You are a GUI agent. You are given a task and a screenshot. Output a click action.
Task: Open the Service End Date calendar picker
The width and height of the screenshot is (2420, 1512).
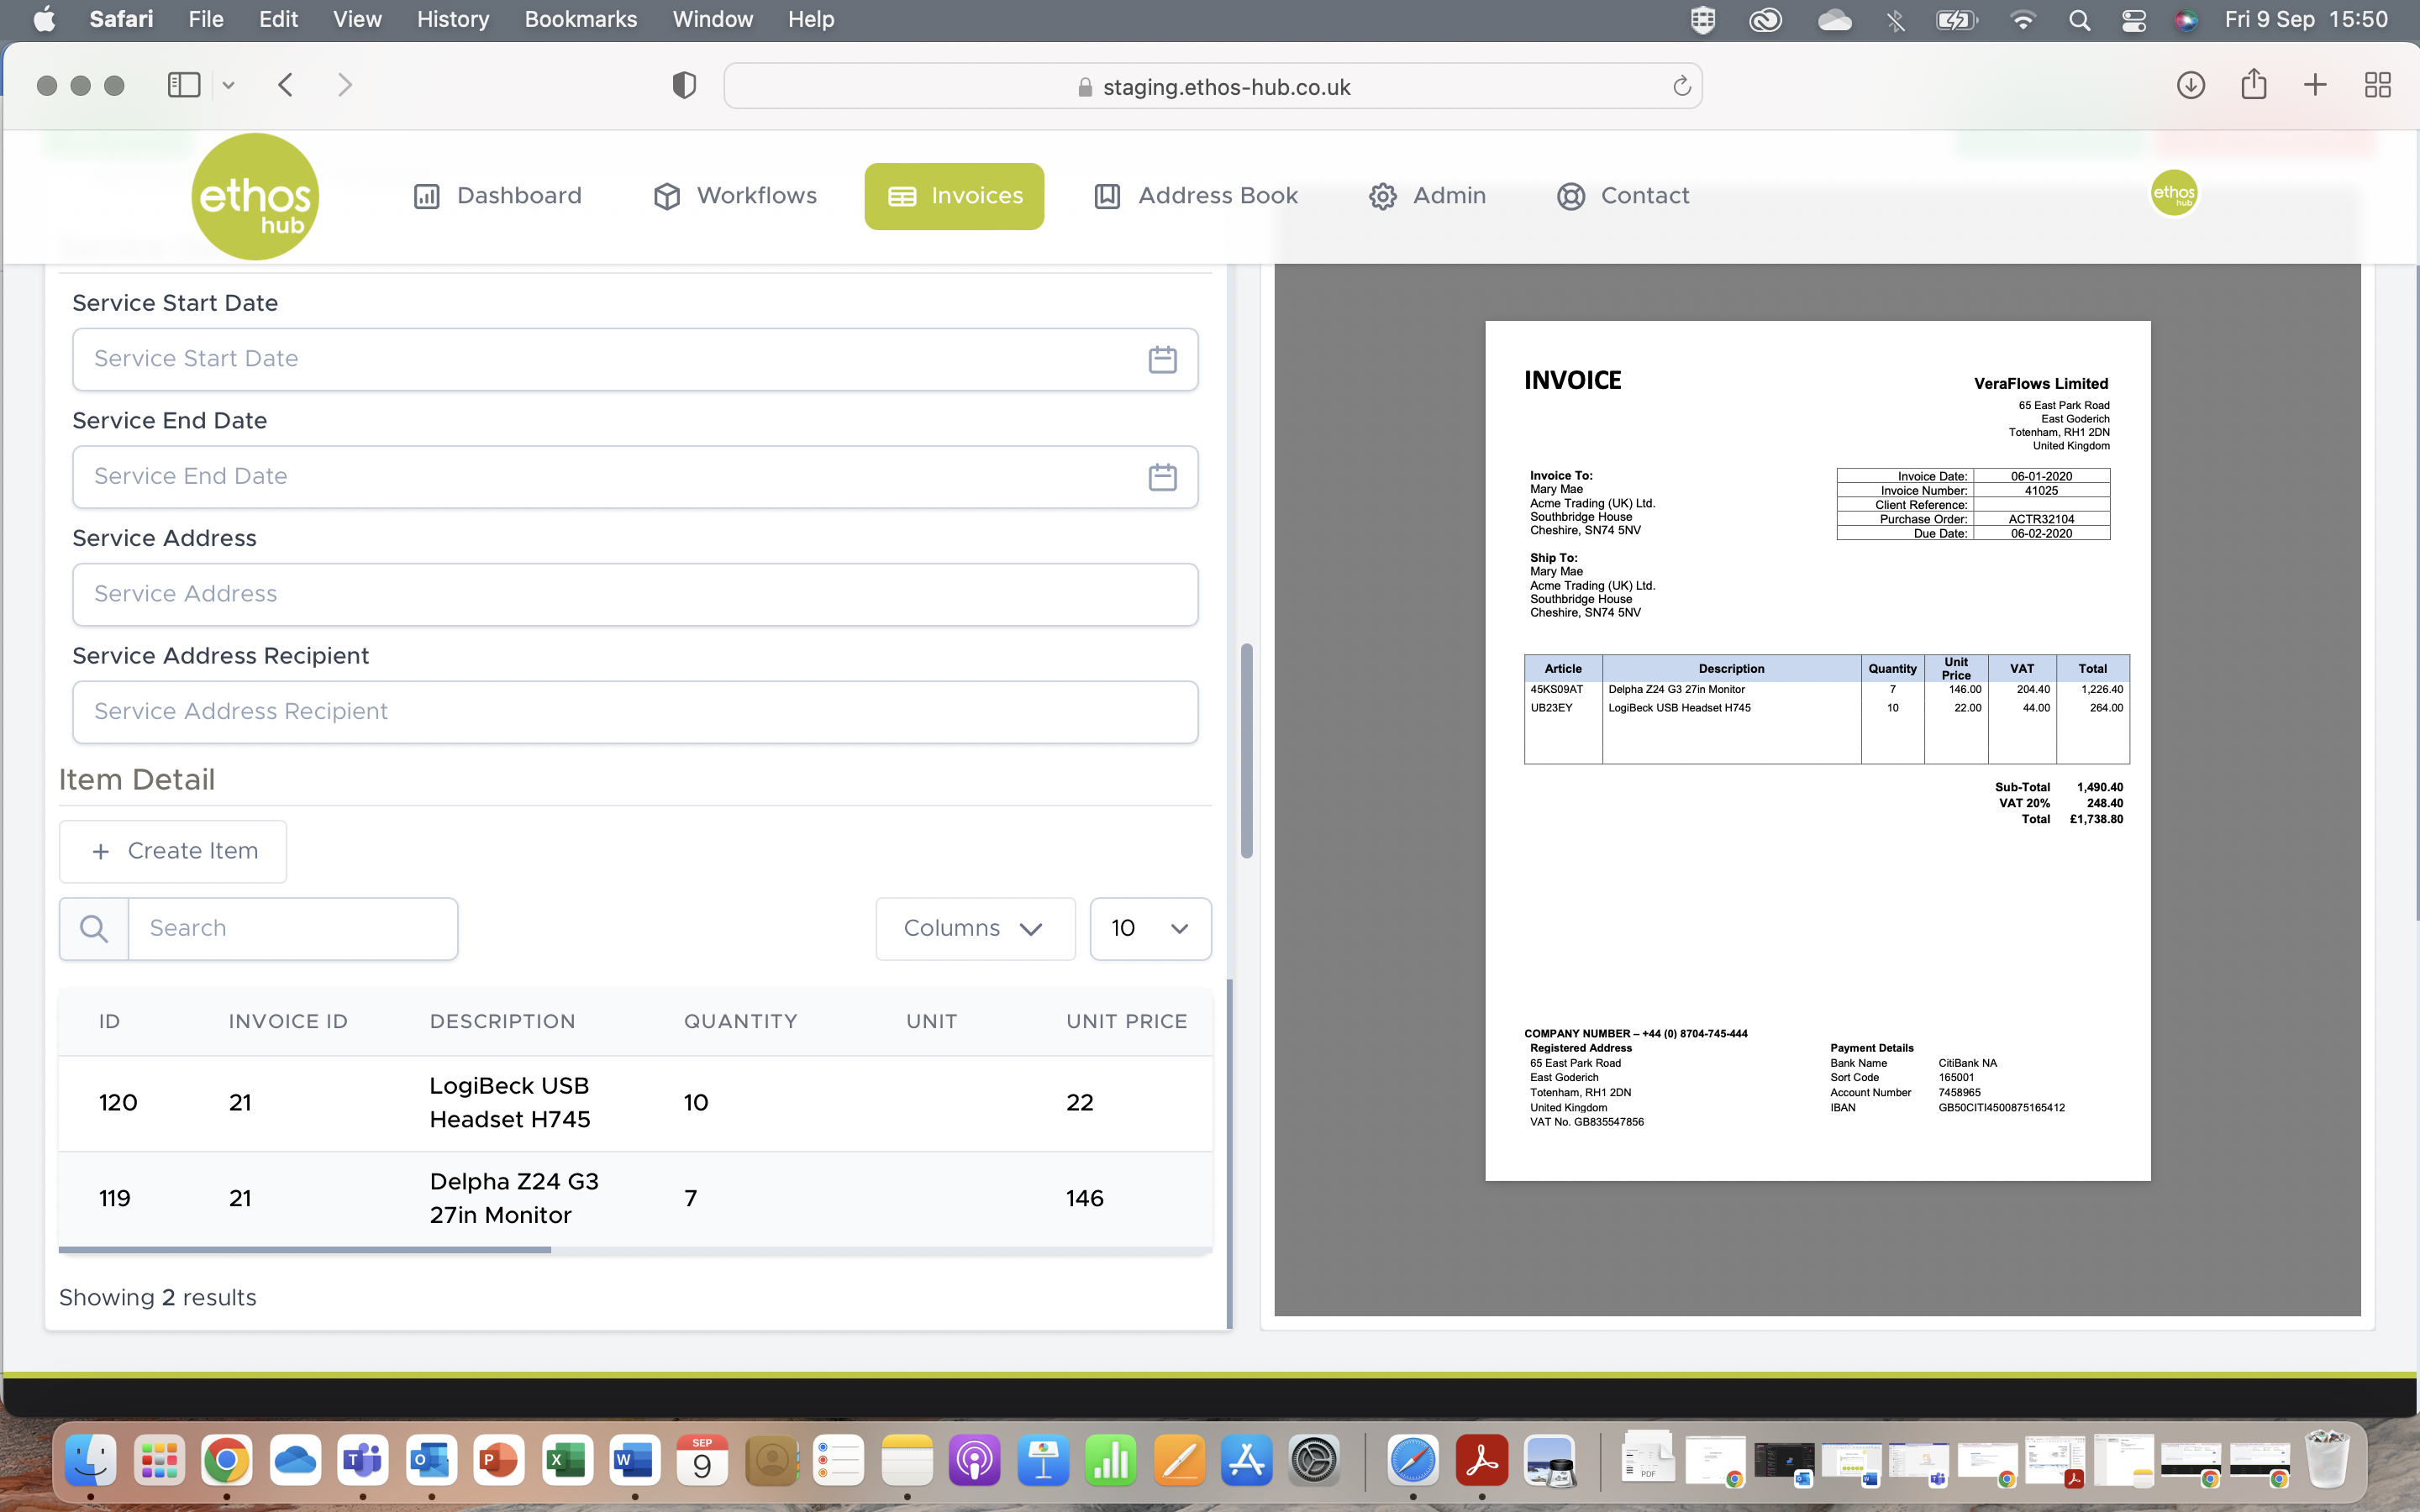coord(1163,477)
